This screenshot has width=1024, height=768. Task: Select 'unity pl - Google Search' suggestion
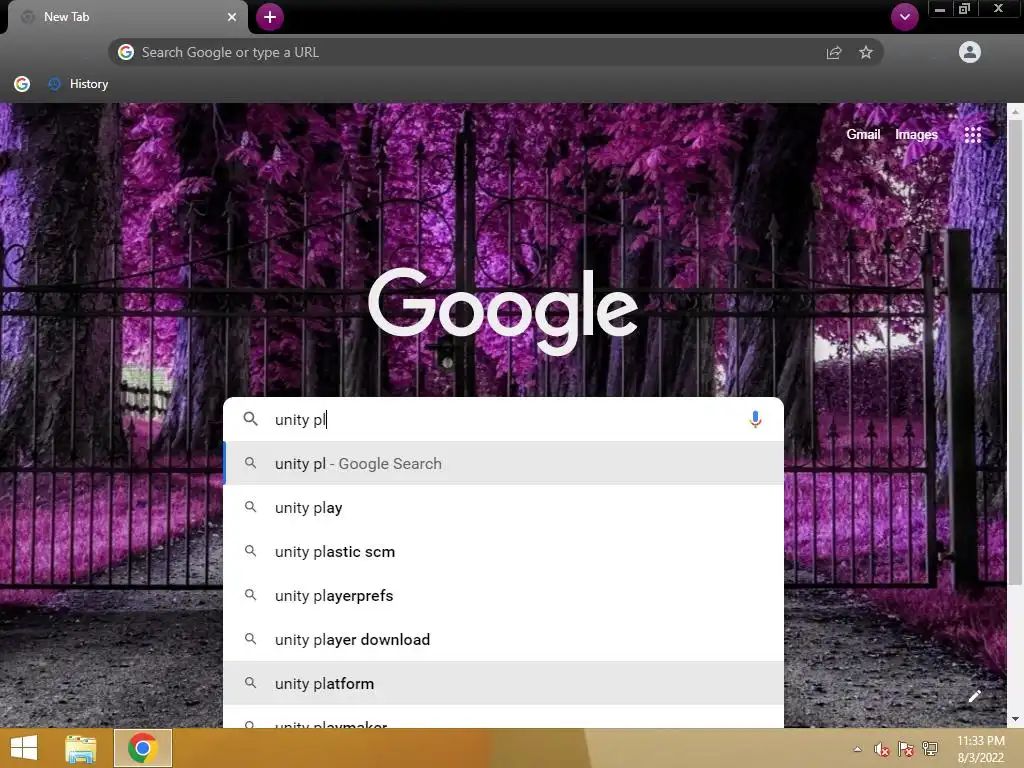504,463
